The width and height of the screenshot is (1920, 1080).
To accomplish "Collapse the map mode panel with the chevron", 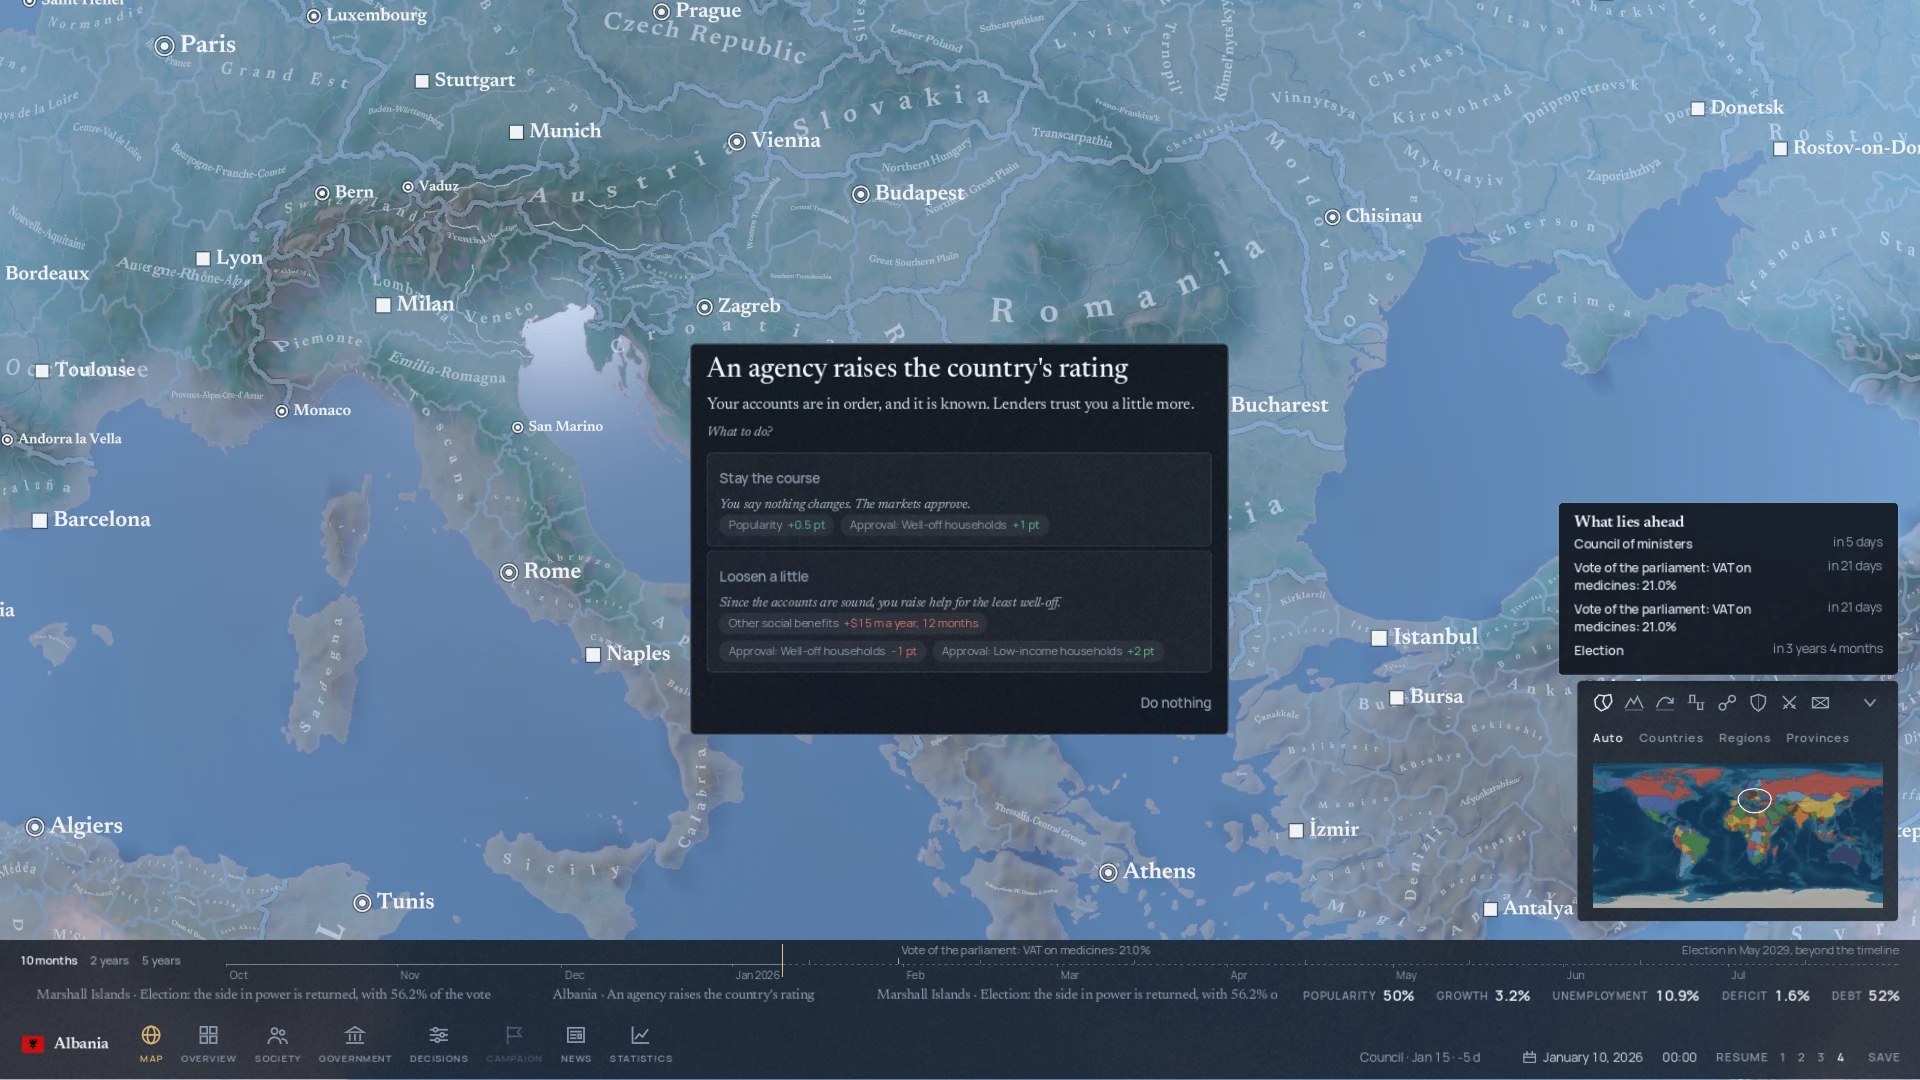I will tap(1870, 703).
